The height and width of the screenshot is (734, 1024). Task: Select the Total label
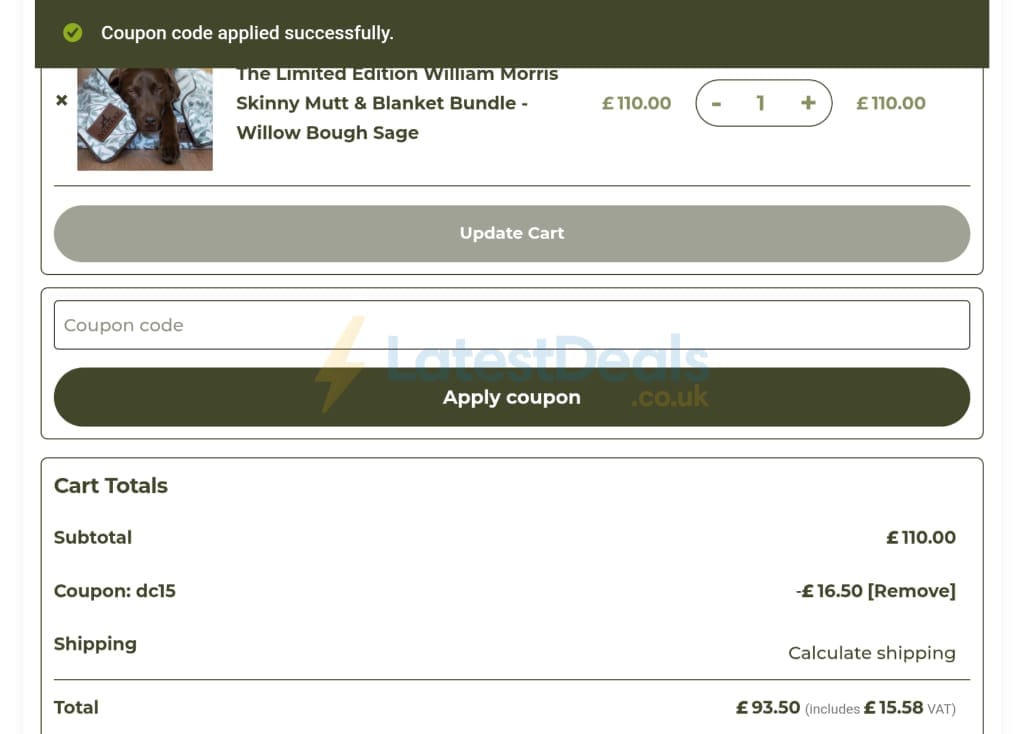point(76,707)
